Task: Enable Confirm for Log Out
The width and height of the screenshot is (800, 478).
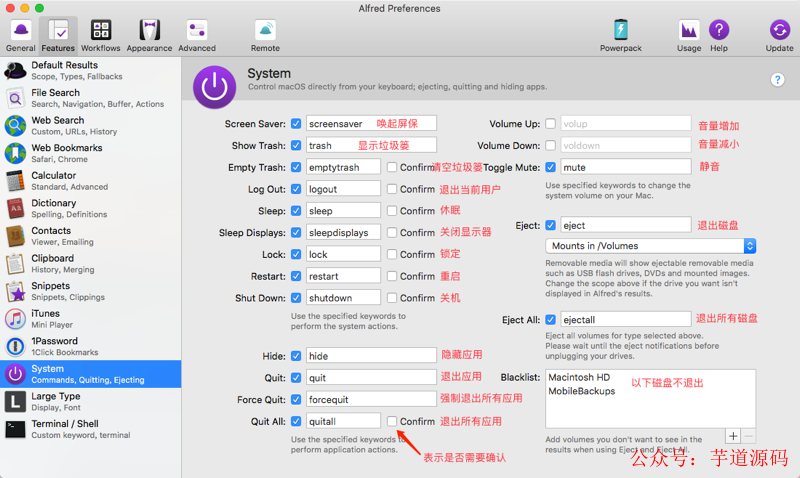Action: 392,189
